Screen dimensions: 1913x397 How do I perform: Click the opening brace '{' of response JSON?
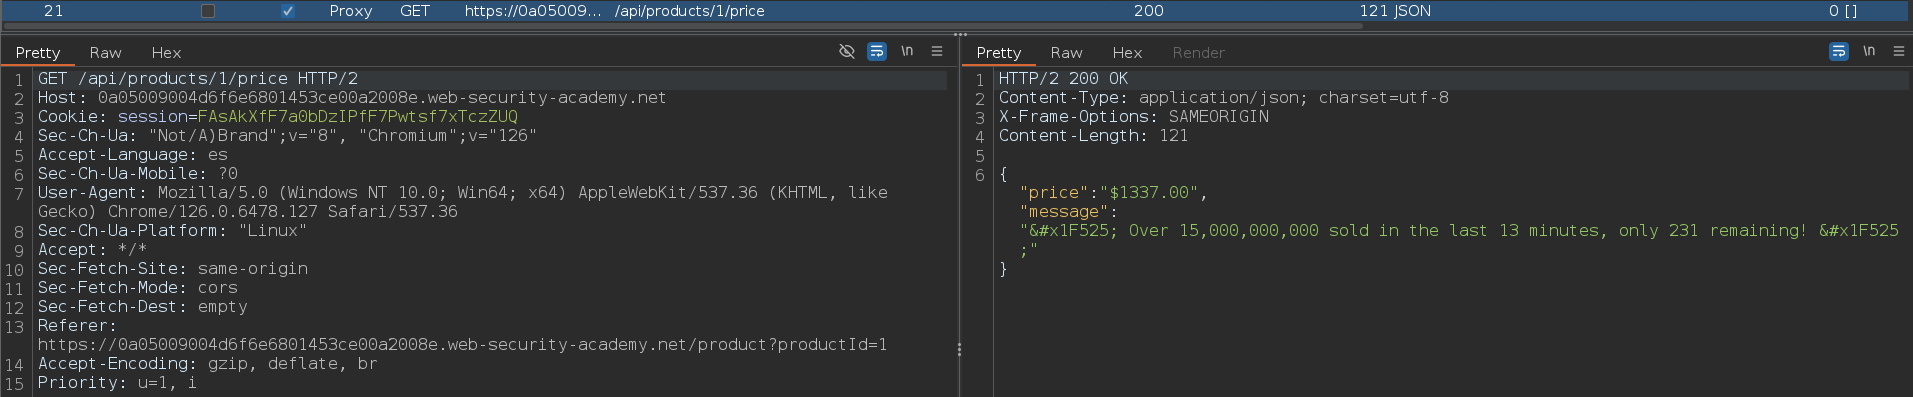coord(1003,174)
